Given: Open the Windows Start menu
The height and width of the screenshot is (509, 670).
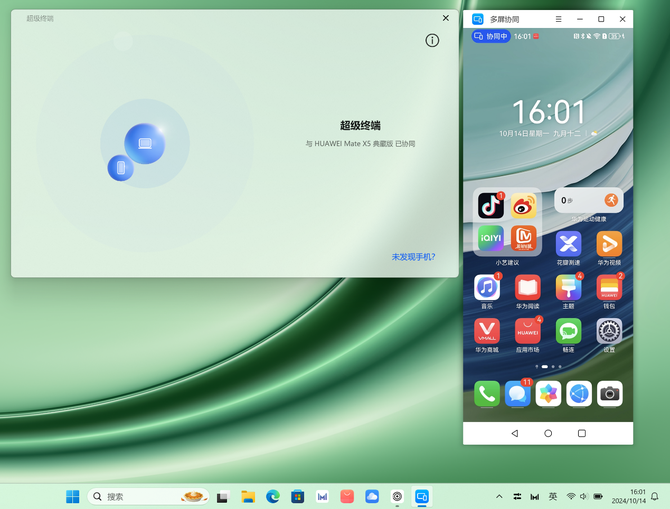Looking at the screenshot, I should (73, 496).
